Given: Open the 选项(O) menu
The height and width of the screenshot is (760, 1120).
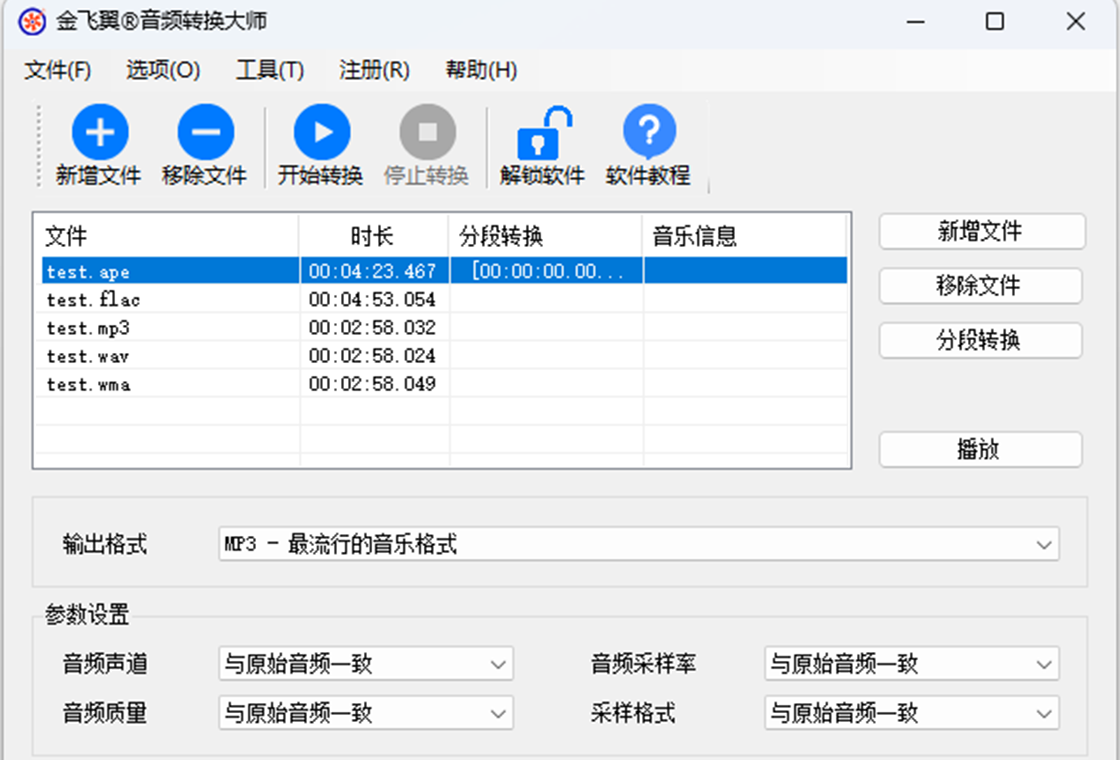Looking at the screenshot, I should 163,70.
